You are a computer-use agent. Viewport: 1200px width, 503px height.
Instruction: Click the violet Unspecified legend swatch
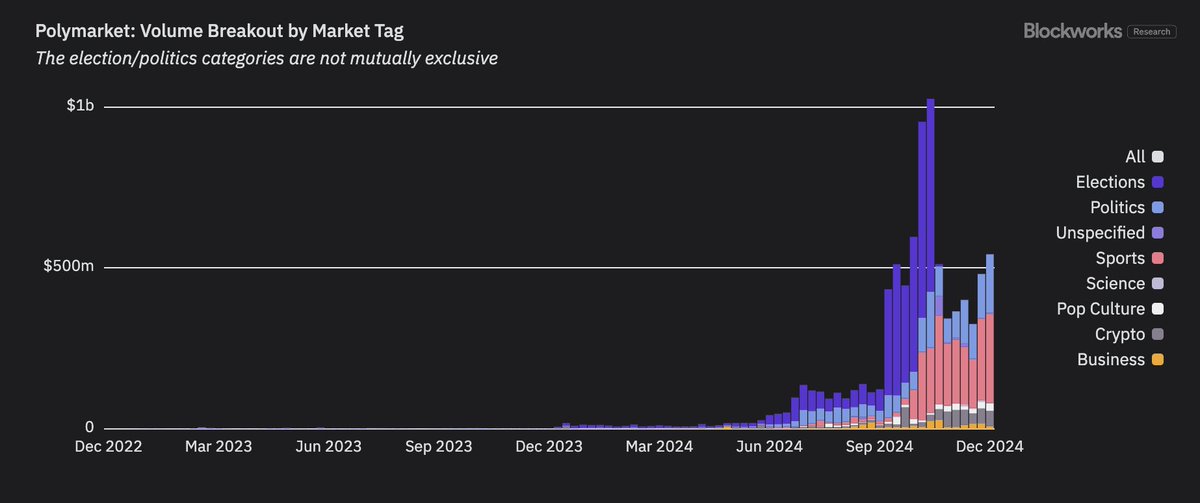[1158, 233]
